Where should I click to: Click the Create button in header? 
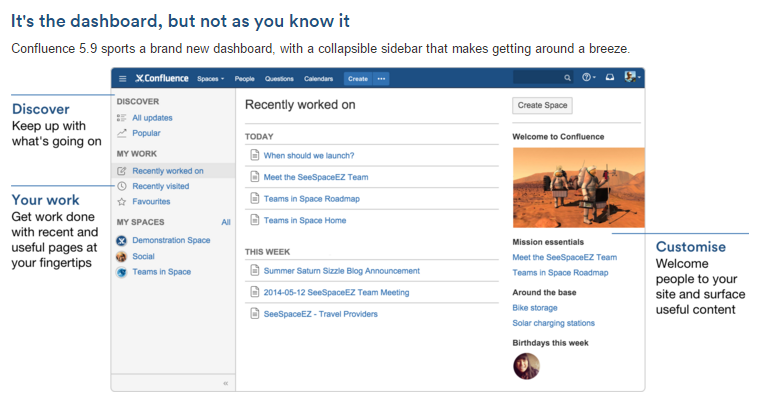pyautogui.click(x=358, y=79)
